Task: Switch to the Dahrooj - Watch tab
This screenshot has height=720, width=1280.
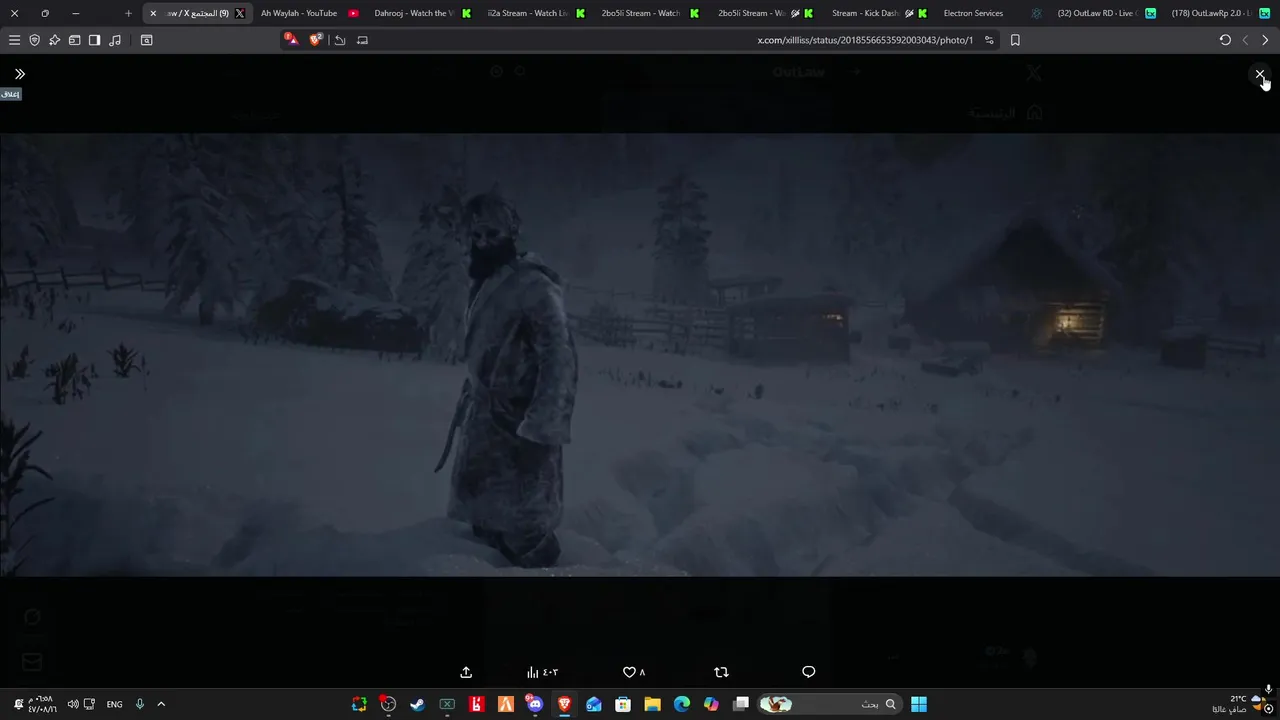Action: (423, 13)
